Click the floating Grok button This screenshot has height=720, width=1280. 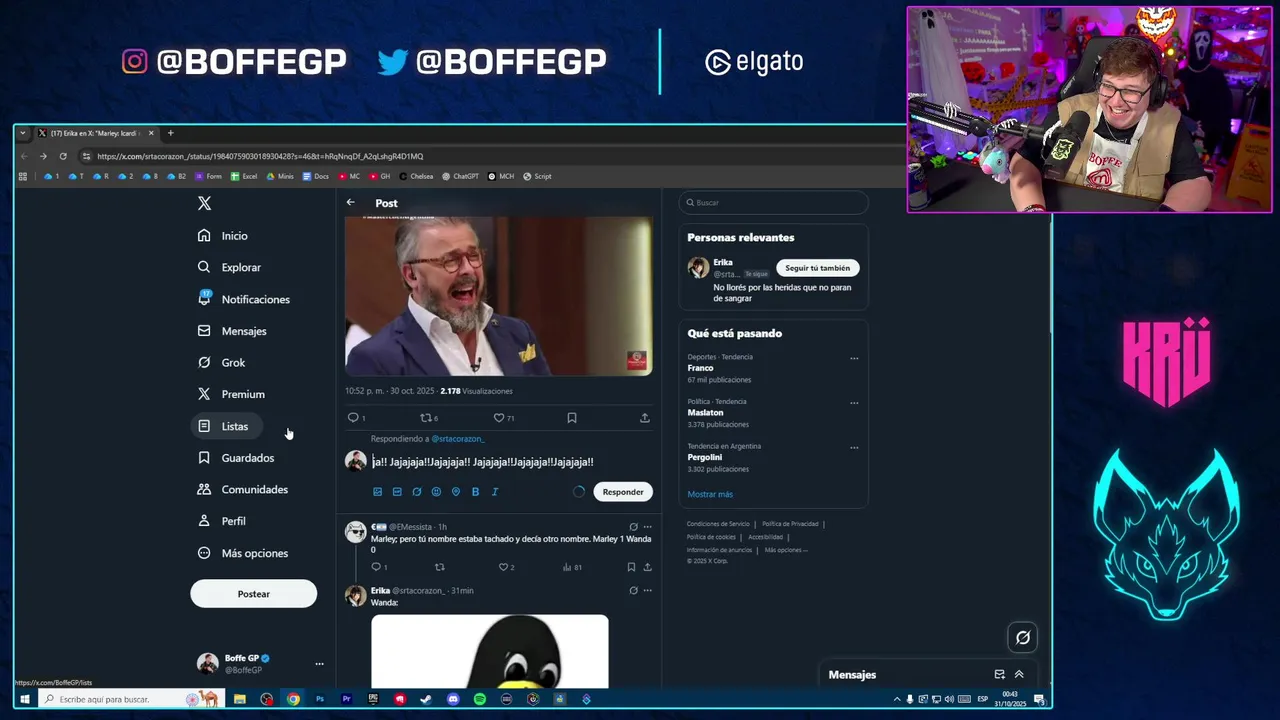(x=1022, y=637)
